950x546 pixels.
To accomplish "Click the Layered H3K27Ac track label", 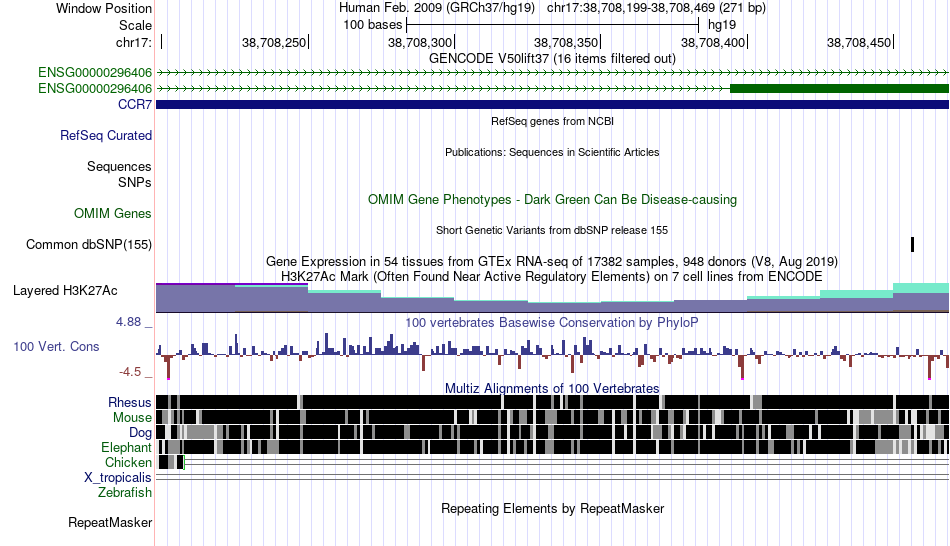I will pos(65,290).
